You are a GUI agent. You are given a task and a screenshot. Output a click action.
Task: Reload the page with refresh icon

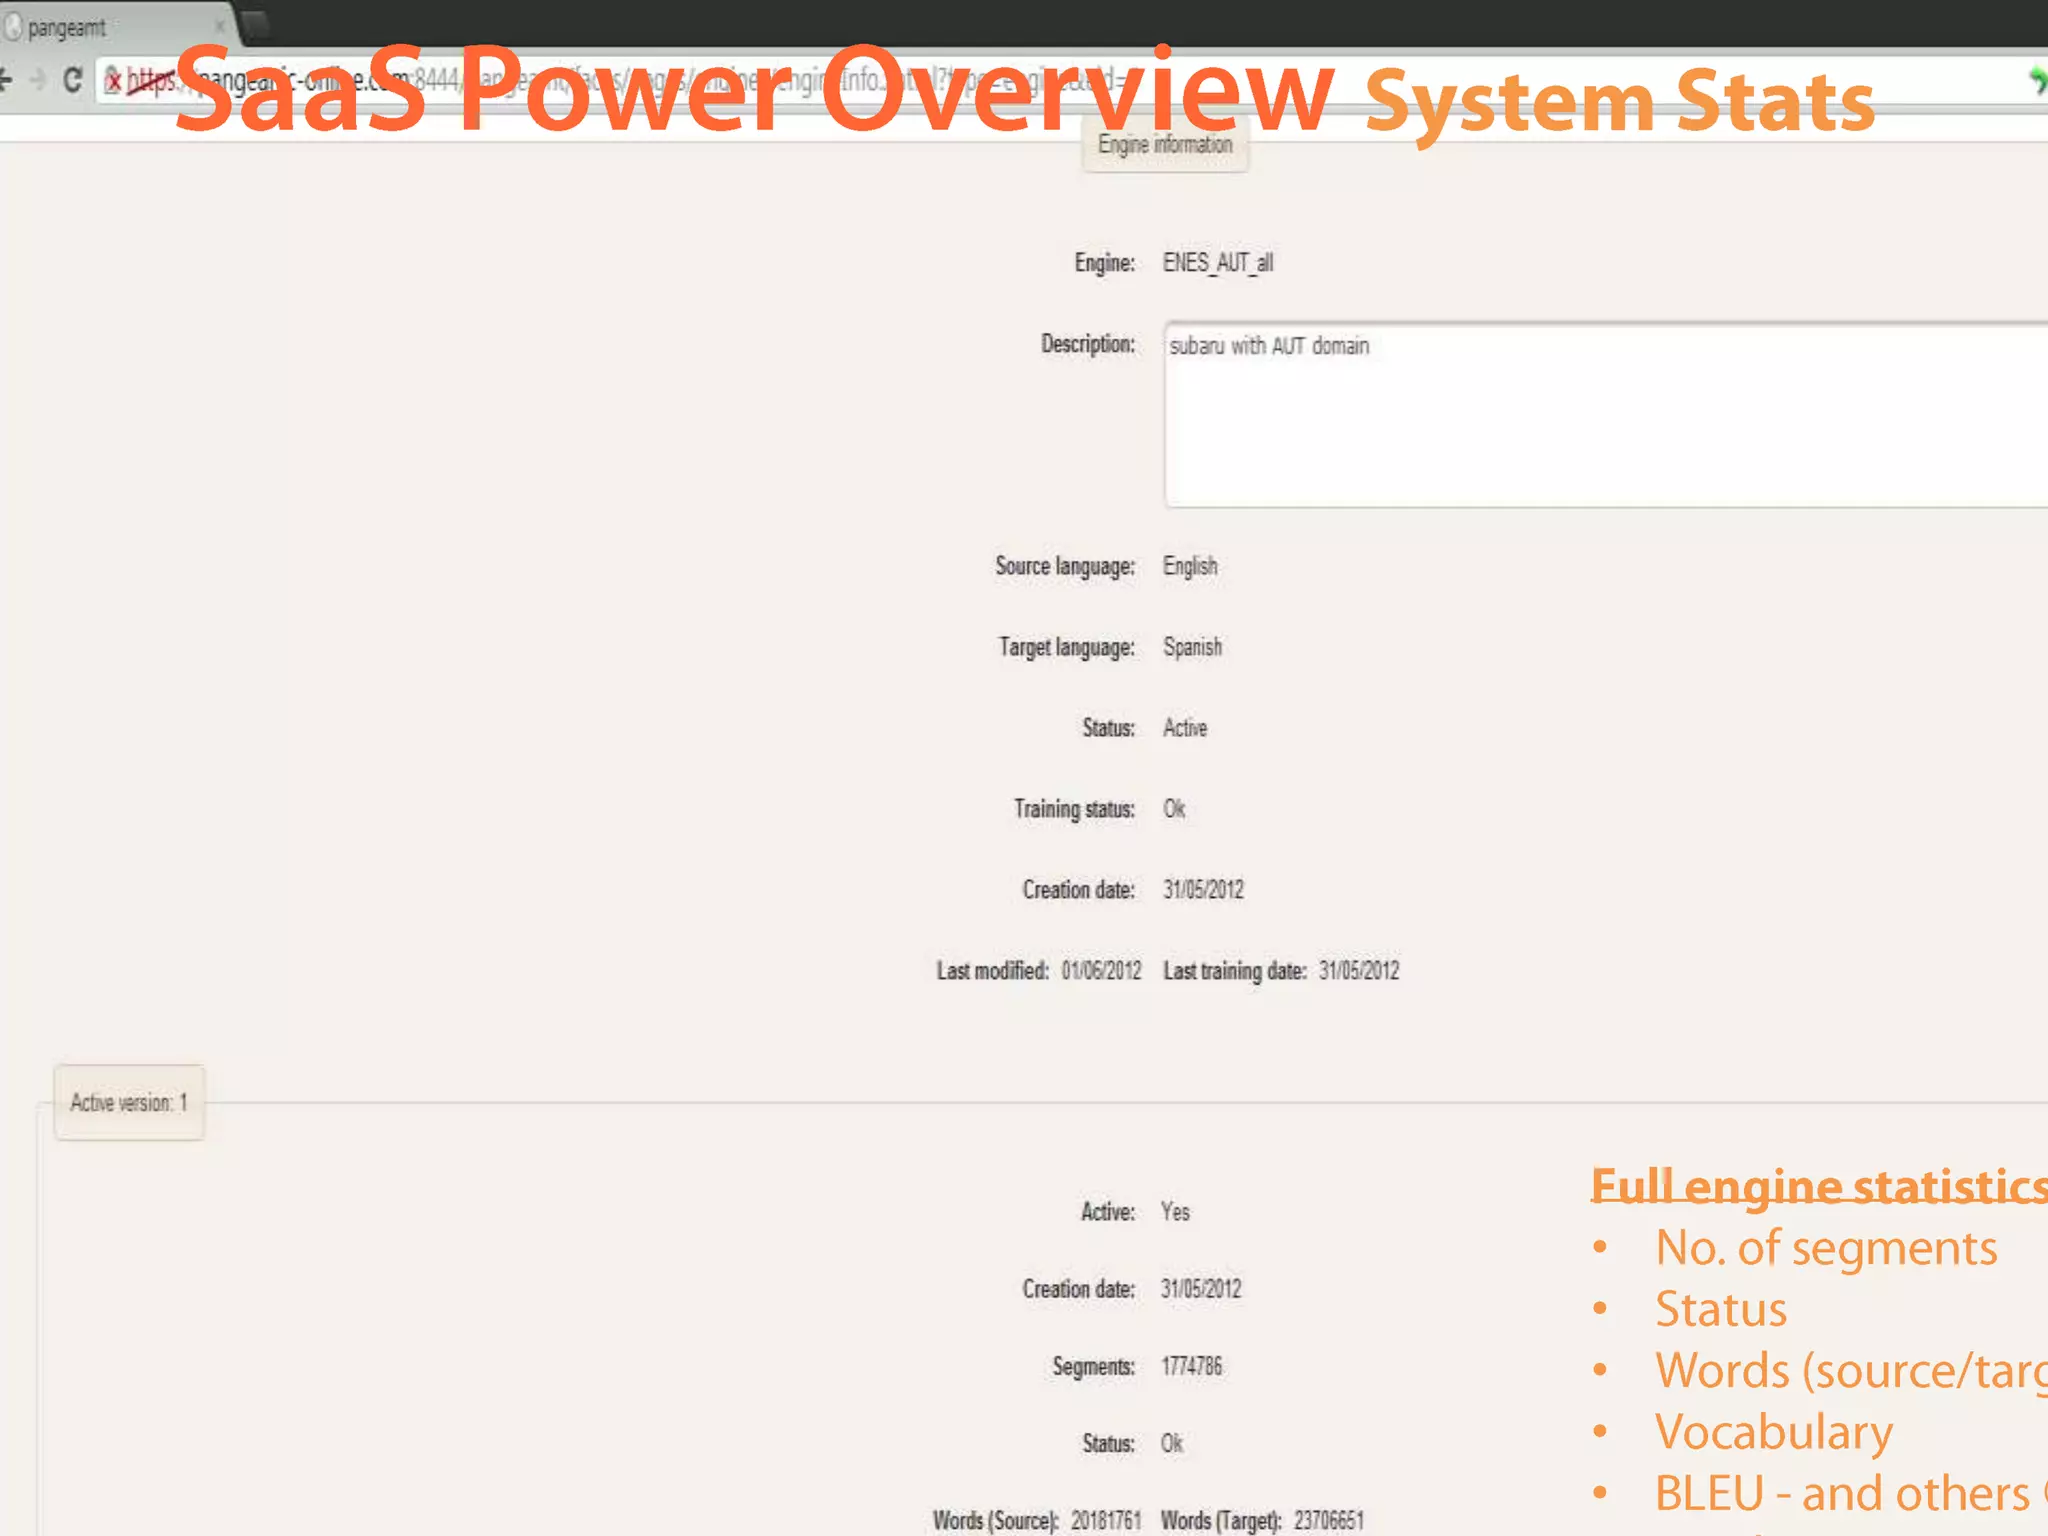click(73, 79)
